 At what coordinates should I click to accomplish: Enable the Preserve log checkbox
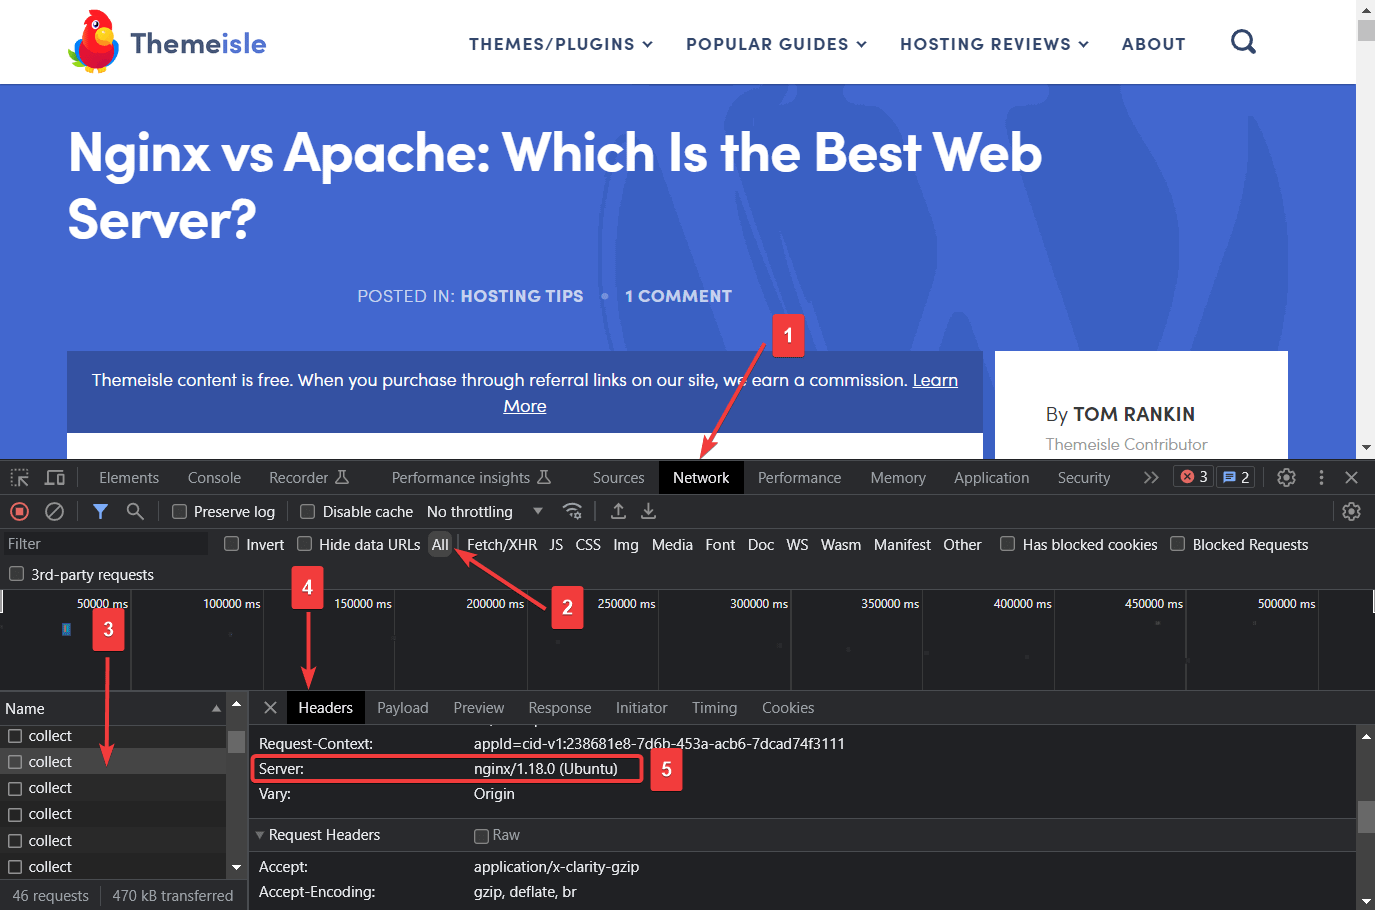click(179, 511)
